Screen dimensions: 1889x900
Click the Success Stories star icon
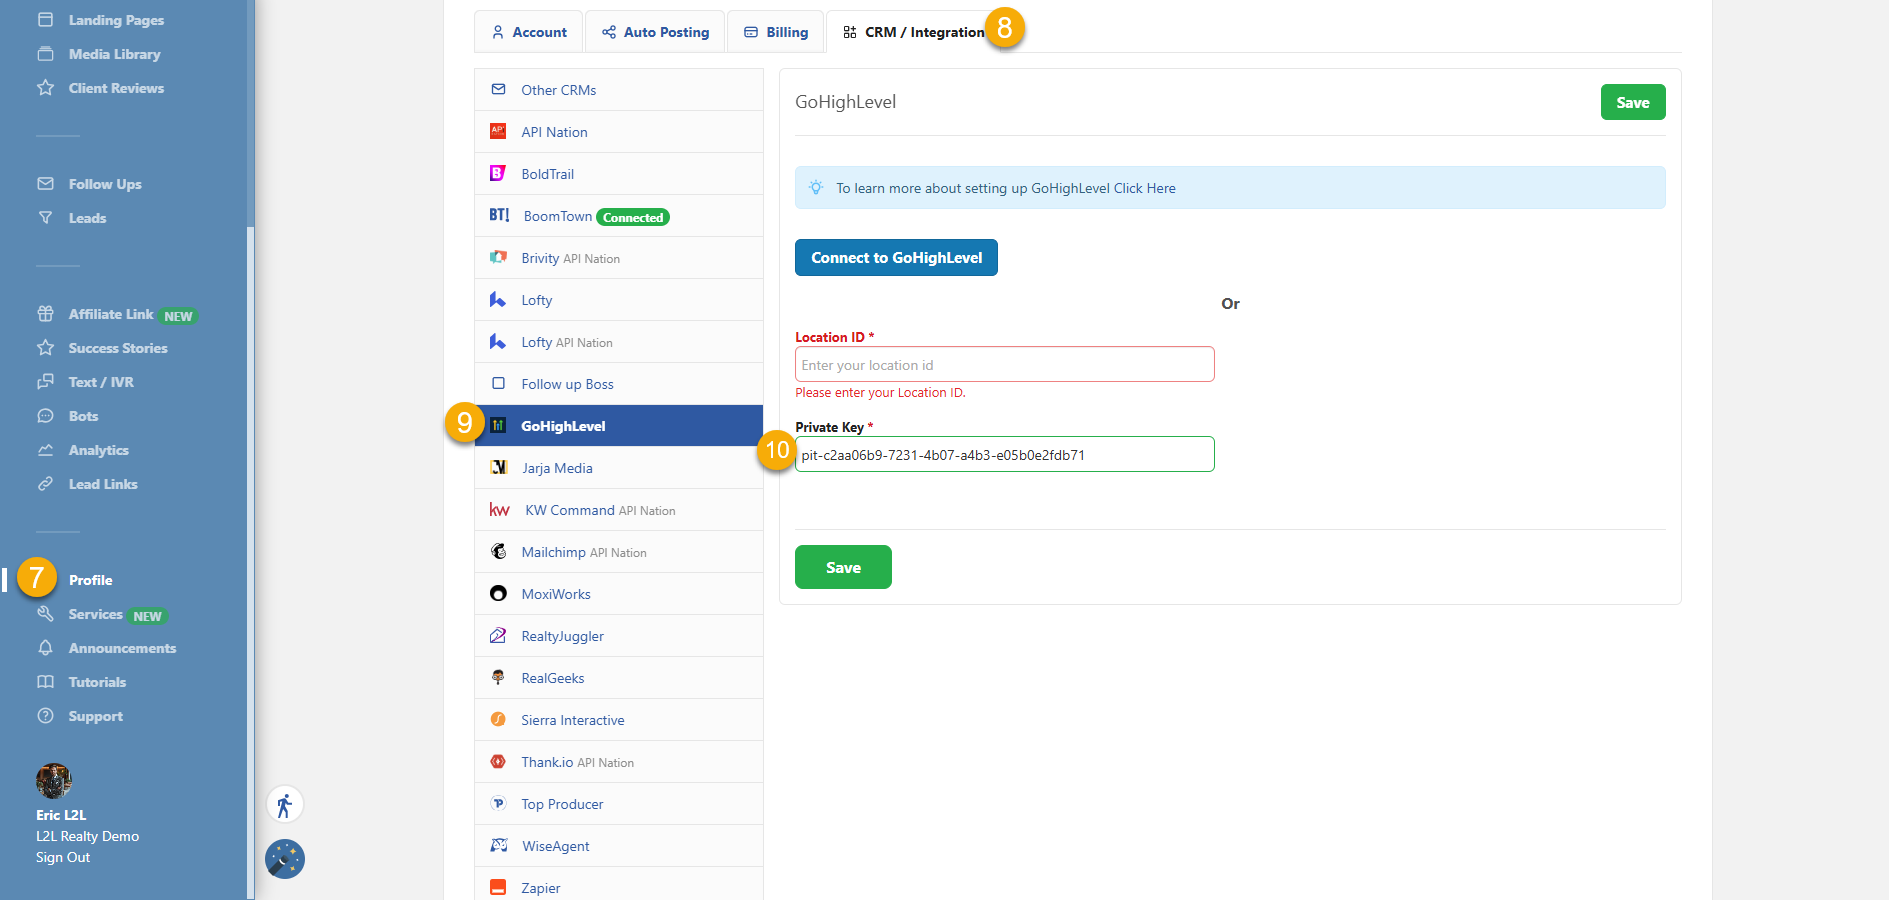[x=46, y=348]
